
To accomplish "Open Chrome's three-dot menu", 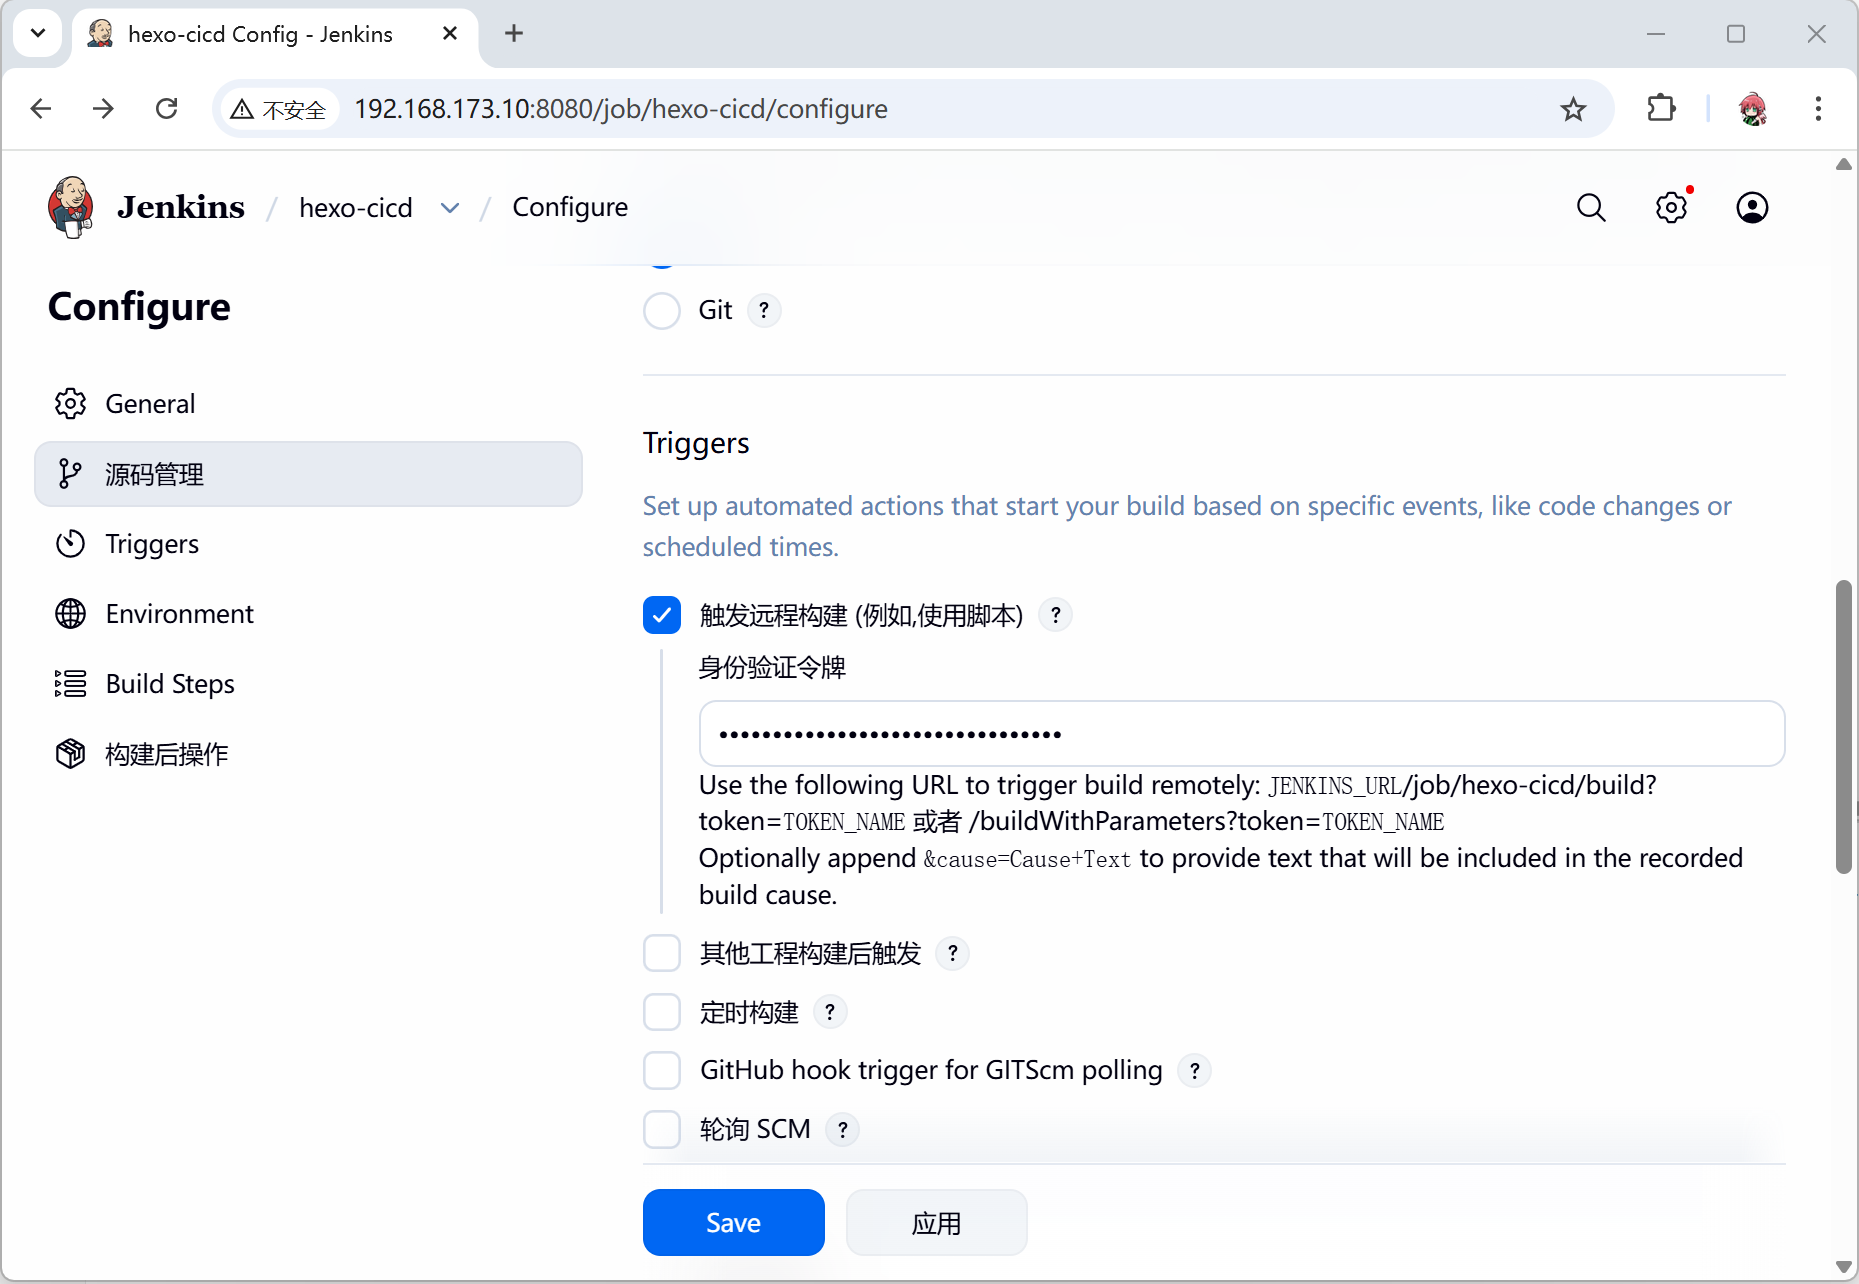I will click(1817, 109).
